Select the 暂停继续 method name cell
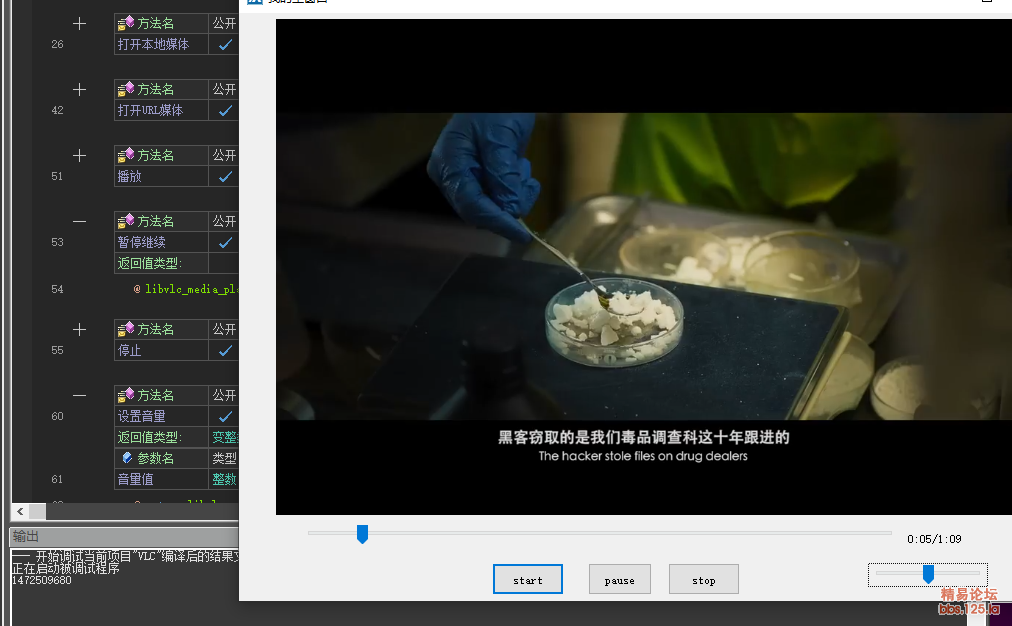This screenshot has height=626, width=1012. (161, 243)
